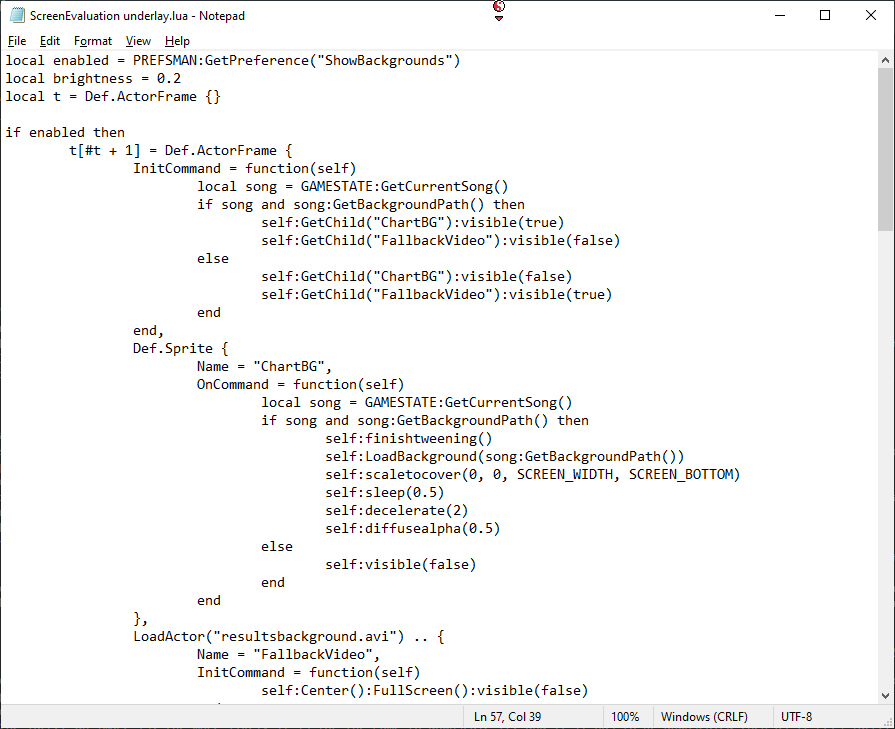Click the 'end,' line before Def.Sprite
Screen dimensions: 895x729
(148, 331)
